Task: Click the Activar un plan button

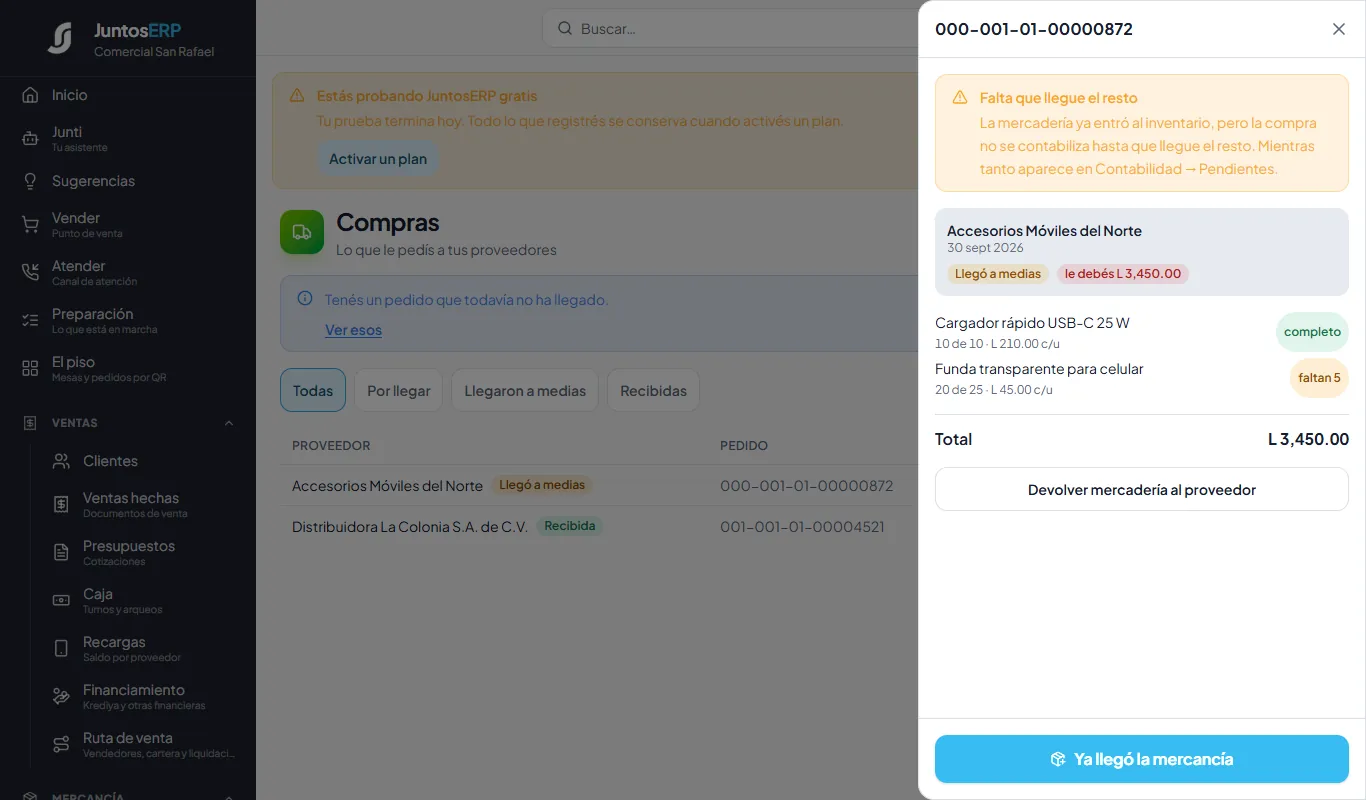Action: pyautogui.click(x=378, y=158)
